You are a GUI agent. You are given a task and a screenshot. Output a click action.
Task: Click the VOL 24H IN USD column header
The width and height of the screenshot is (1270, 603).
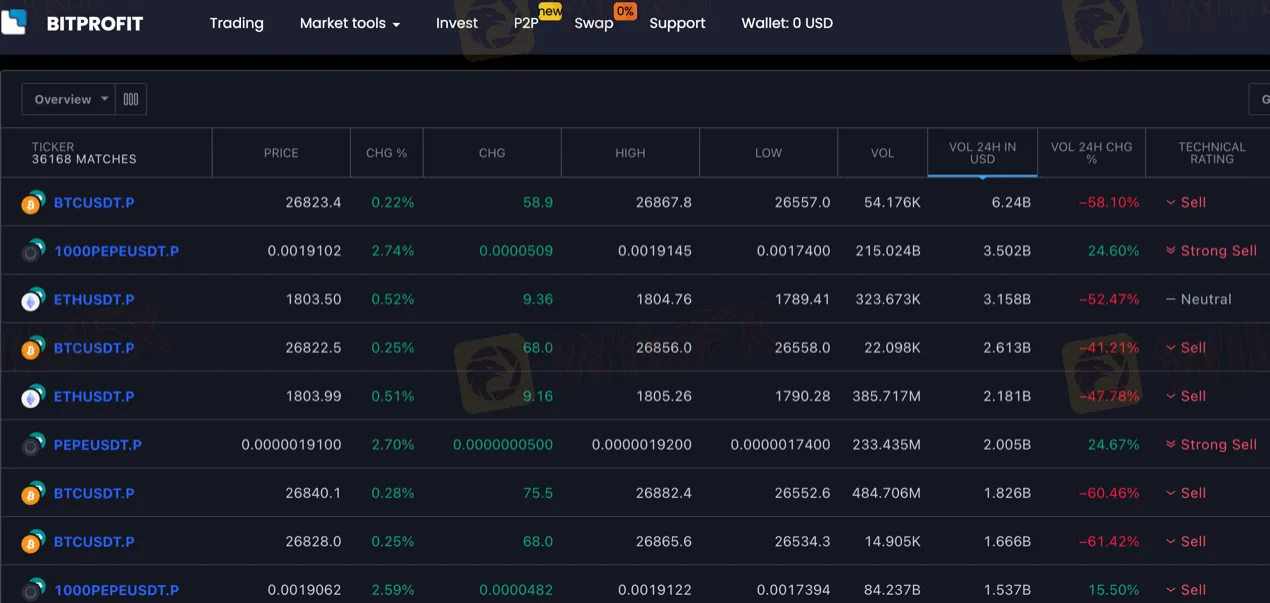coord(982,152)
